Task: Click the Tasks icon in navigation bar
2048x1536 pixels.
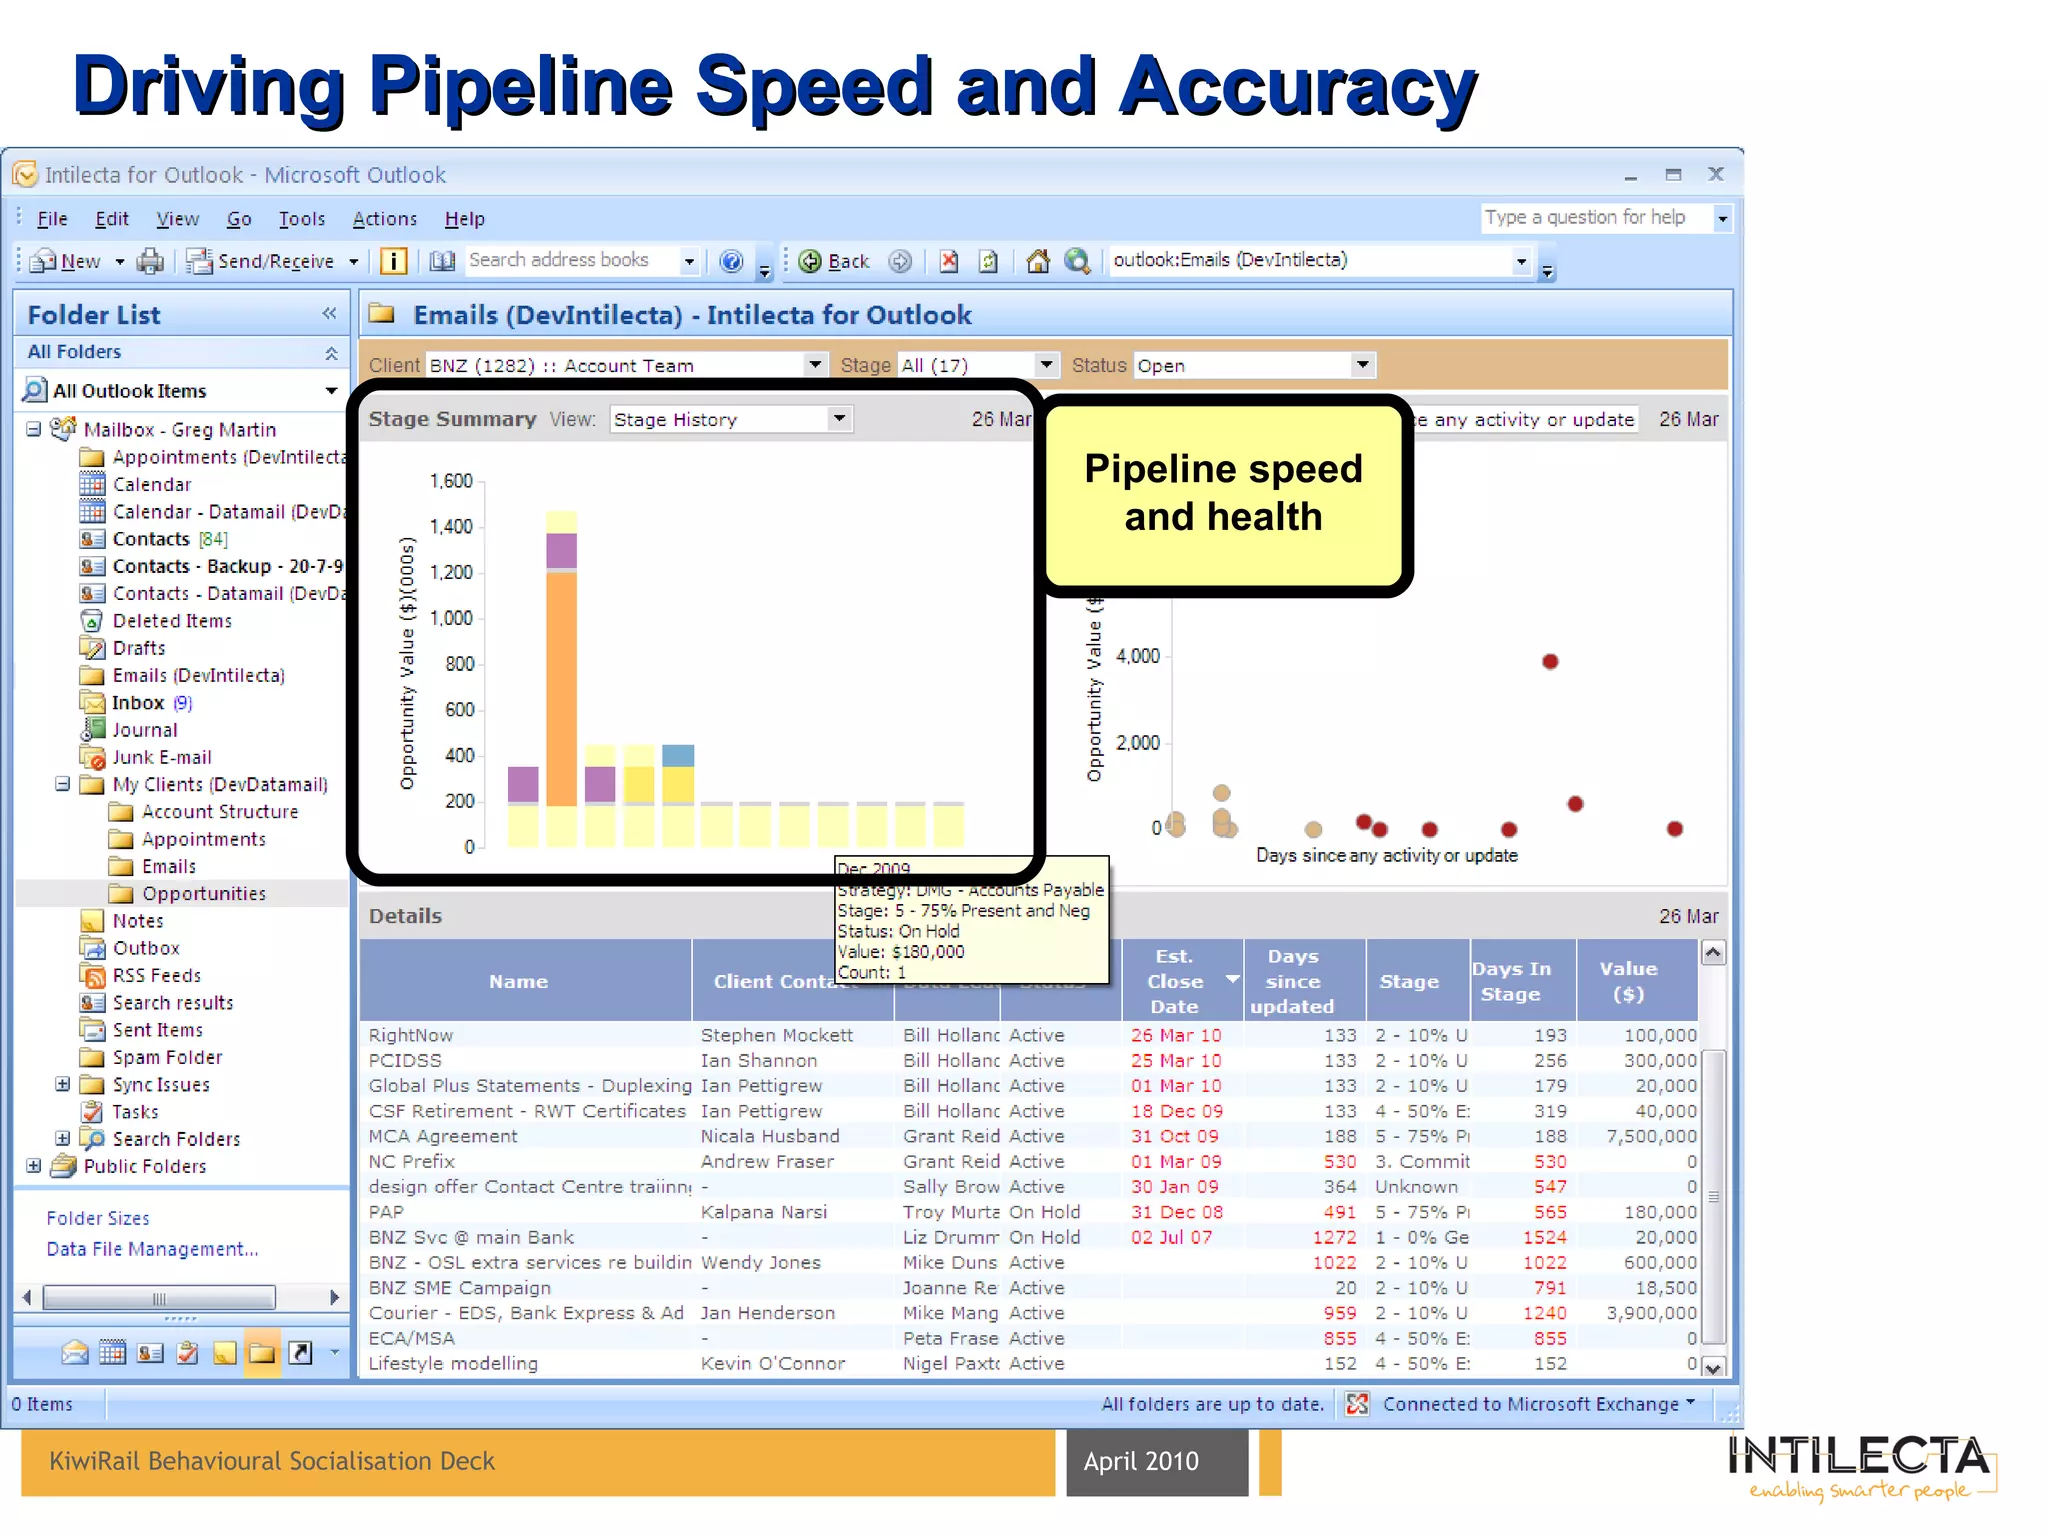Action: click(x=187, y=1353)
